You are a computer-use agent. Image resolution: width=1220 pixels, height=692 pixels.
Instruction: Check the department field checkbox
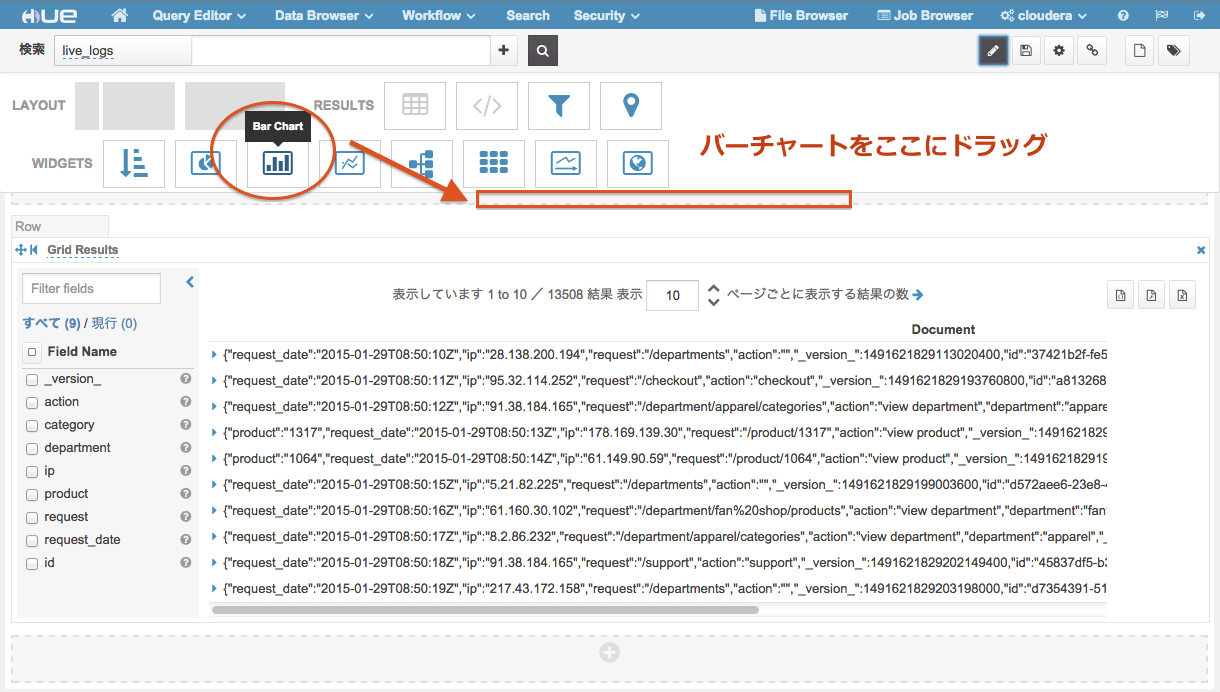click(x=32, y=449)
